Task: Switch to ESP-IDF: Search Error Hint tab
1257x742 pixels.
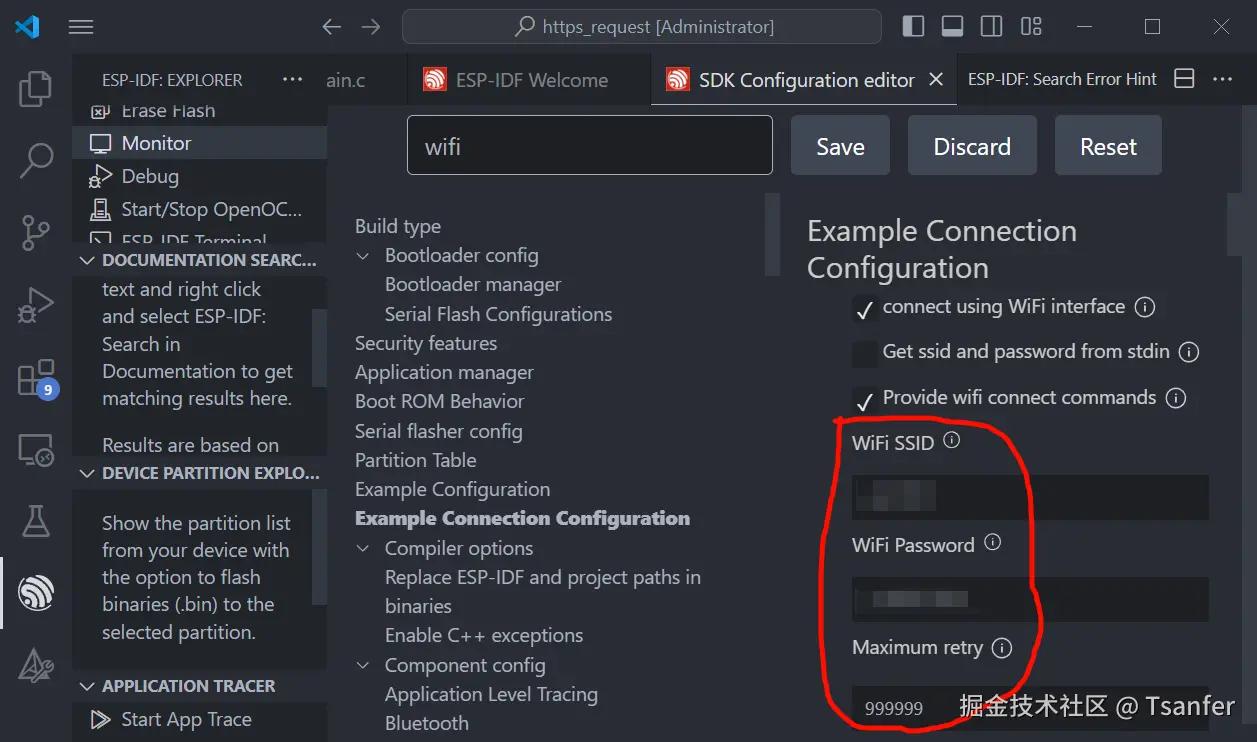Action: pyautogui.click(x=1062, y=79)
